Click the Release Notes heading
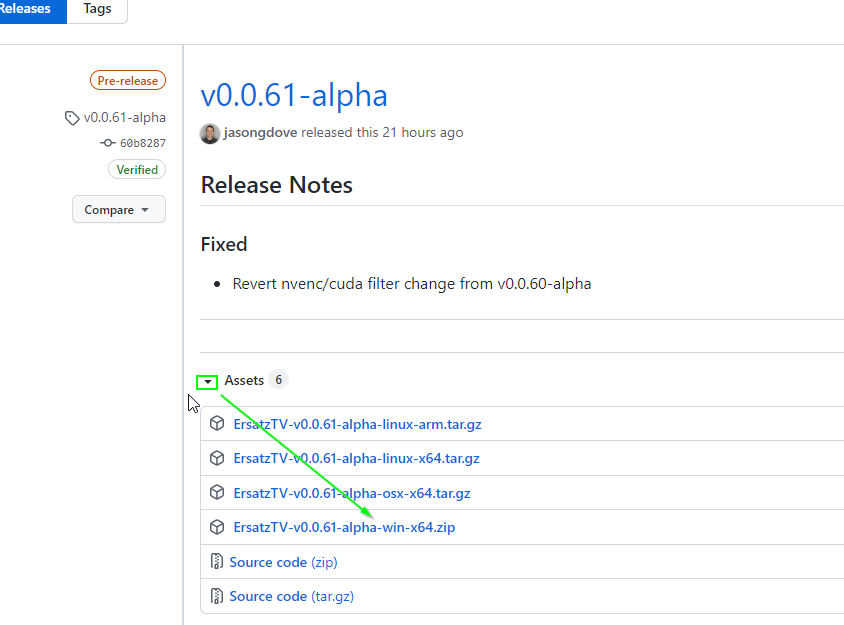The height and width of the screenshot is (625, 844). coord(277,185)
